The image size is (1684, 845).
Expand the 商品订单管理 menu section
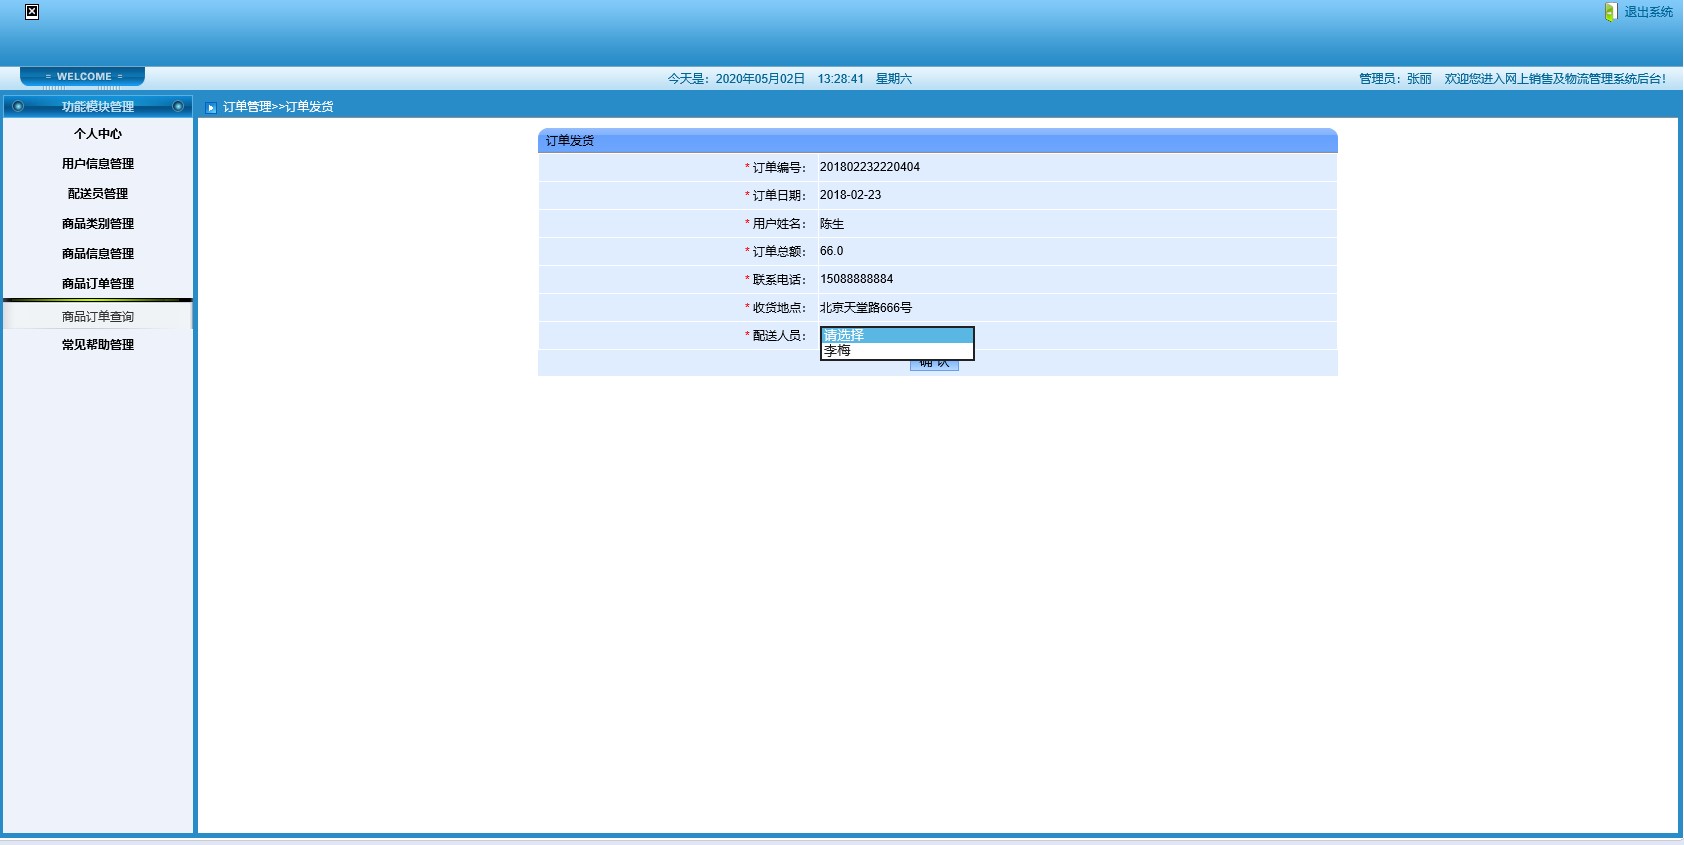pyautogui.click(x=98, y=284)
